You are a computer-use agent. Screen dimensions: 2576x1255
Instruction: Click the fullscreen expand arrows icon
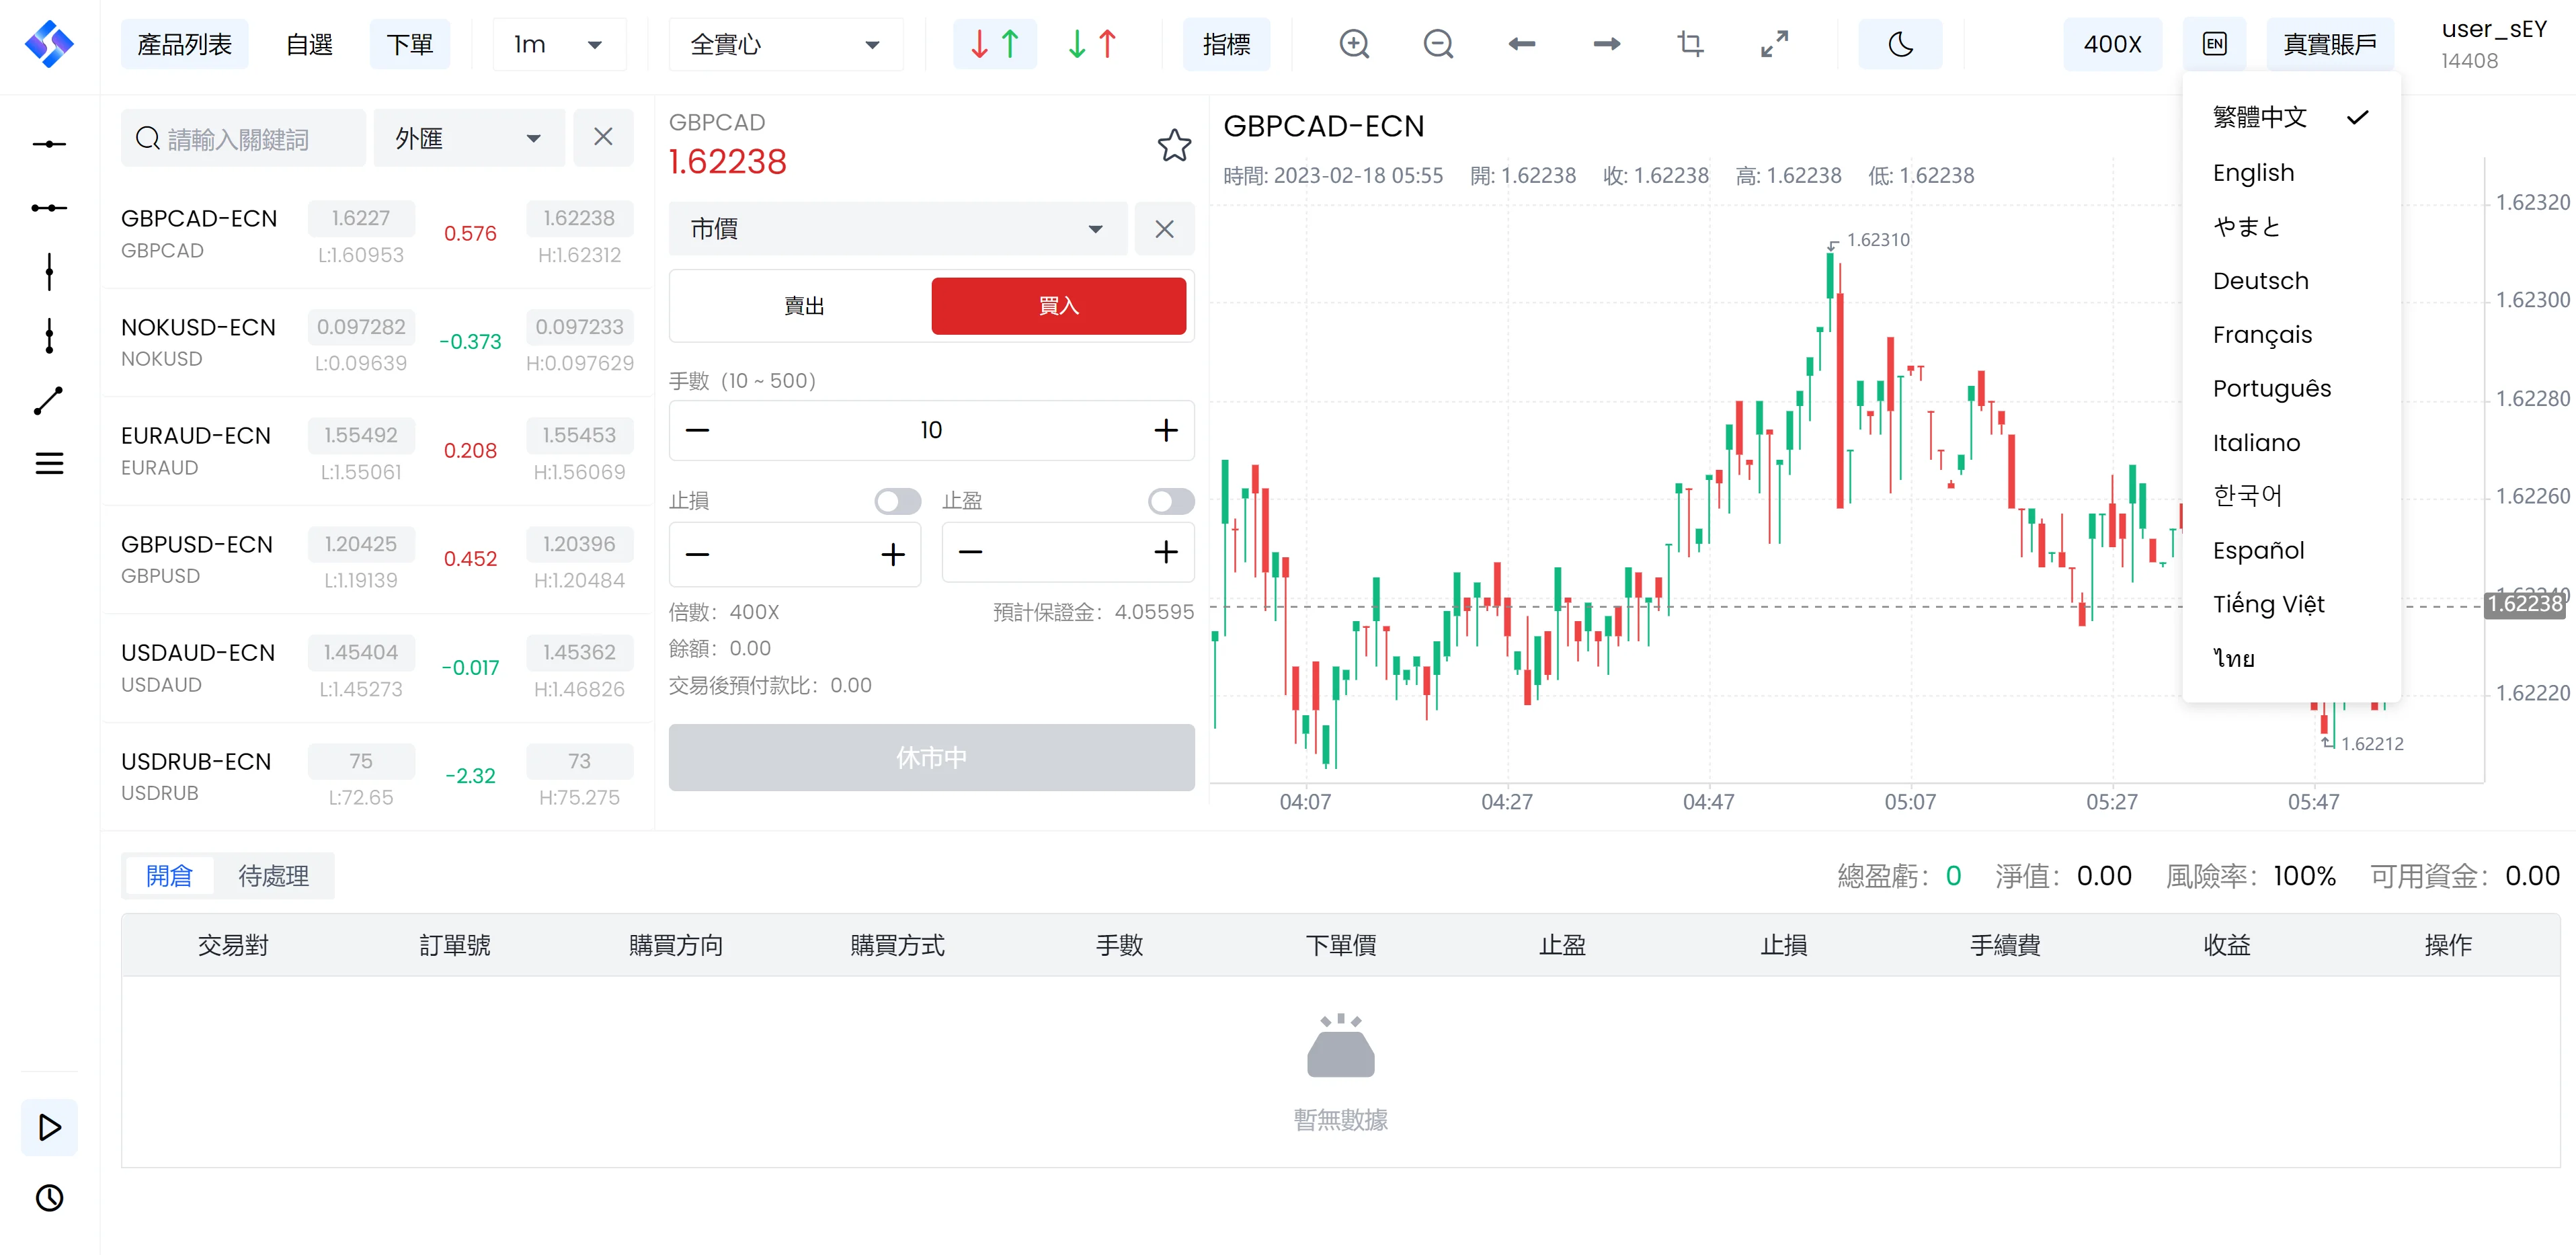(x=1775, y=44)
